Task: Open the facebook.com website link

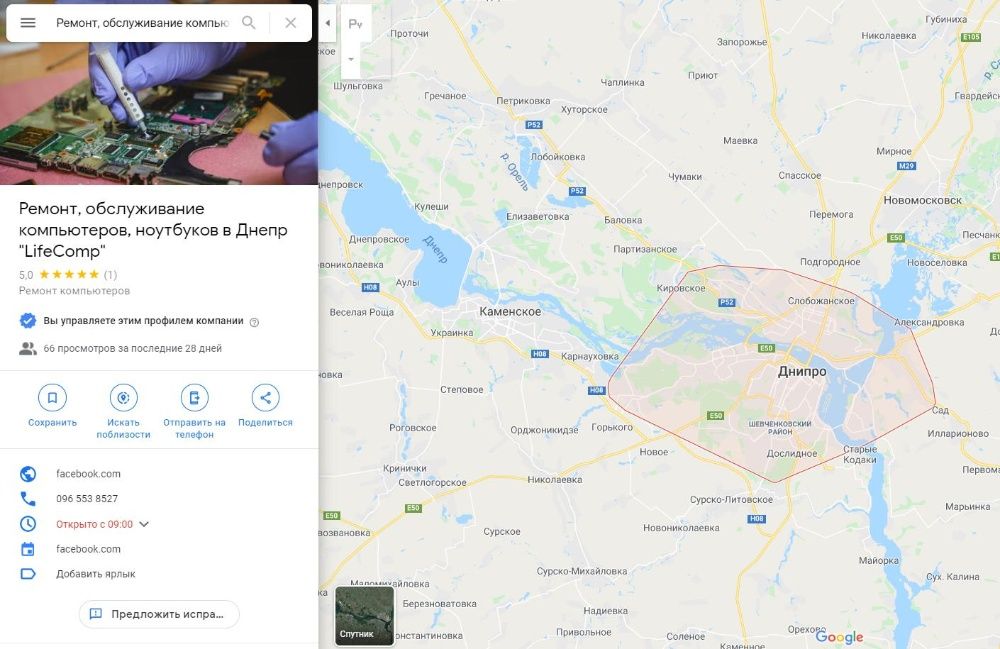Action: (88, 474)
